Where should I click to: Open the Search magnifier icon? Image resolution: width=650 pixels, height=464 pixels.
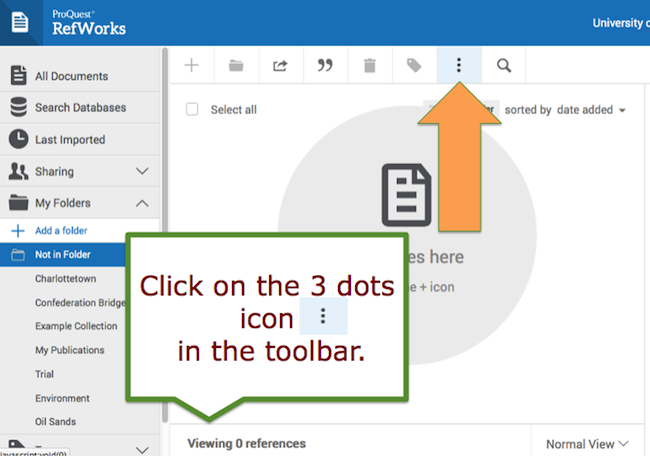pyautogui.click(x=504, y=66)
